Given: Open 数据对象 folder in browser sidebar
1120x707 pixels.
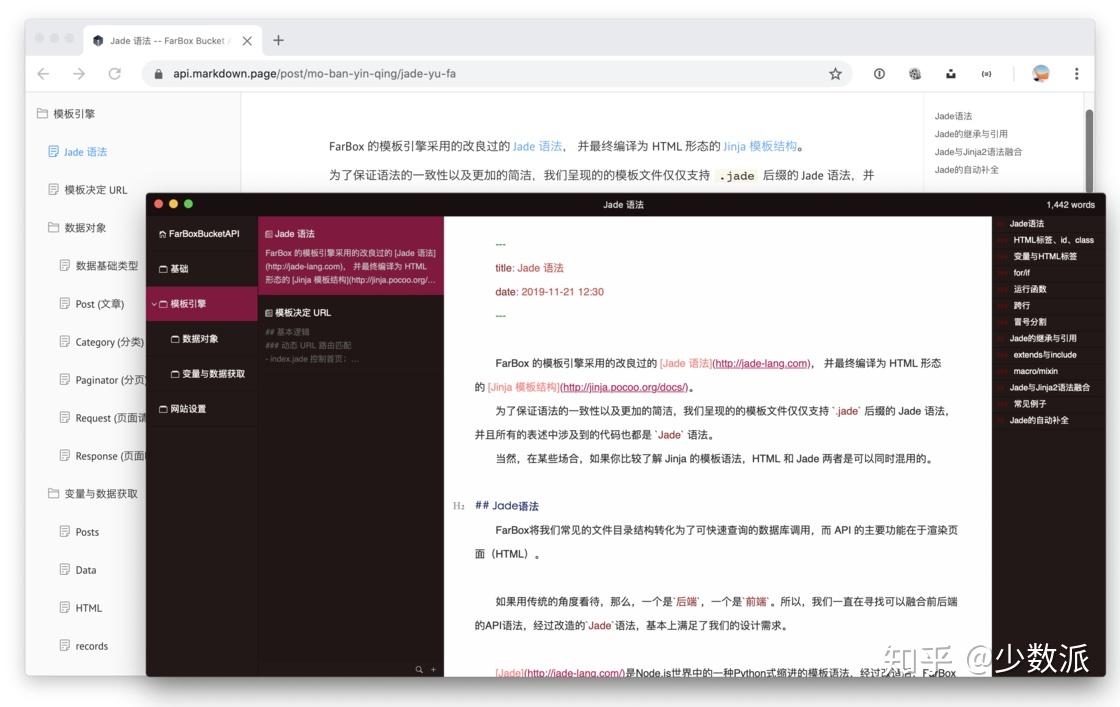Looking at the screenshot, I should (77, 228).
